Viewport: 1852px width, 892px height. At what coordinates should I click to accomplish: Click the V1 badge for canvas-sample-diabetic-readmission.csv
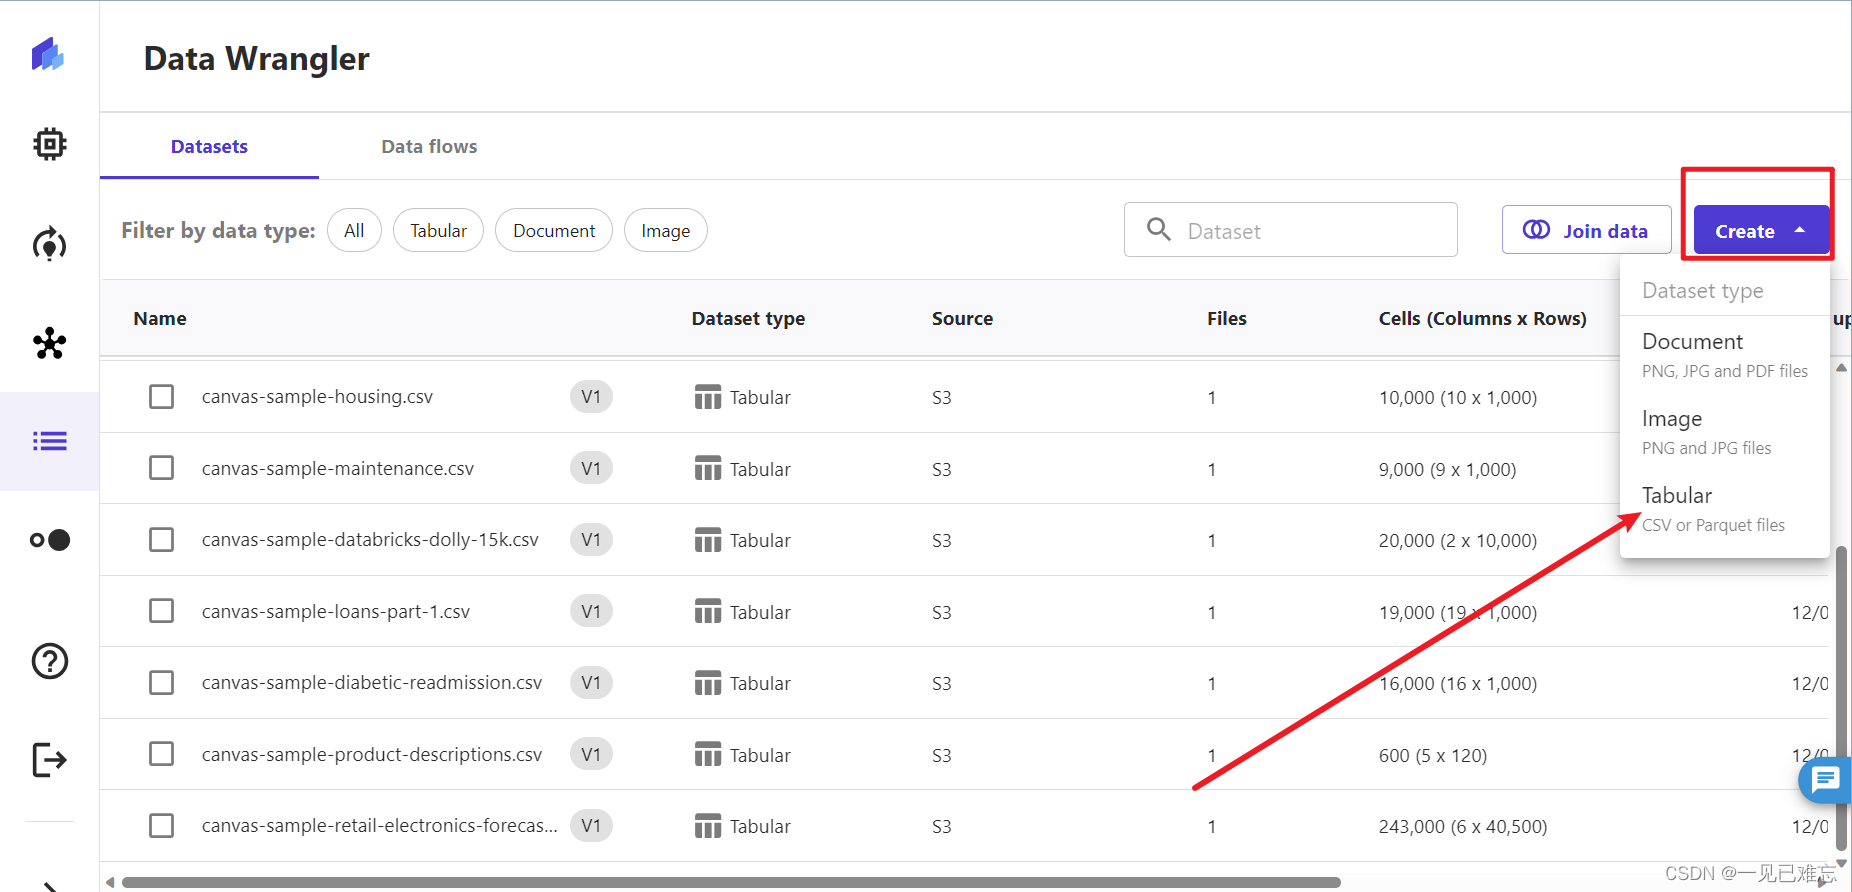click(591, 683)
